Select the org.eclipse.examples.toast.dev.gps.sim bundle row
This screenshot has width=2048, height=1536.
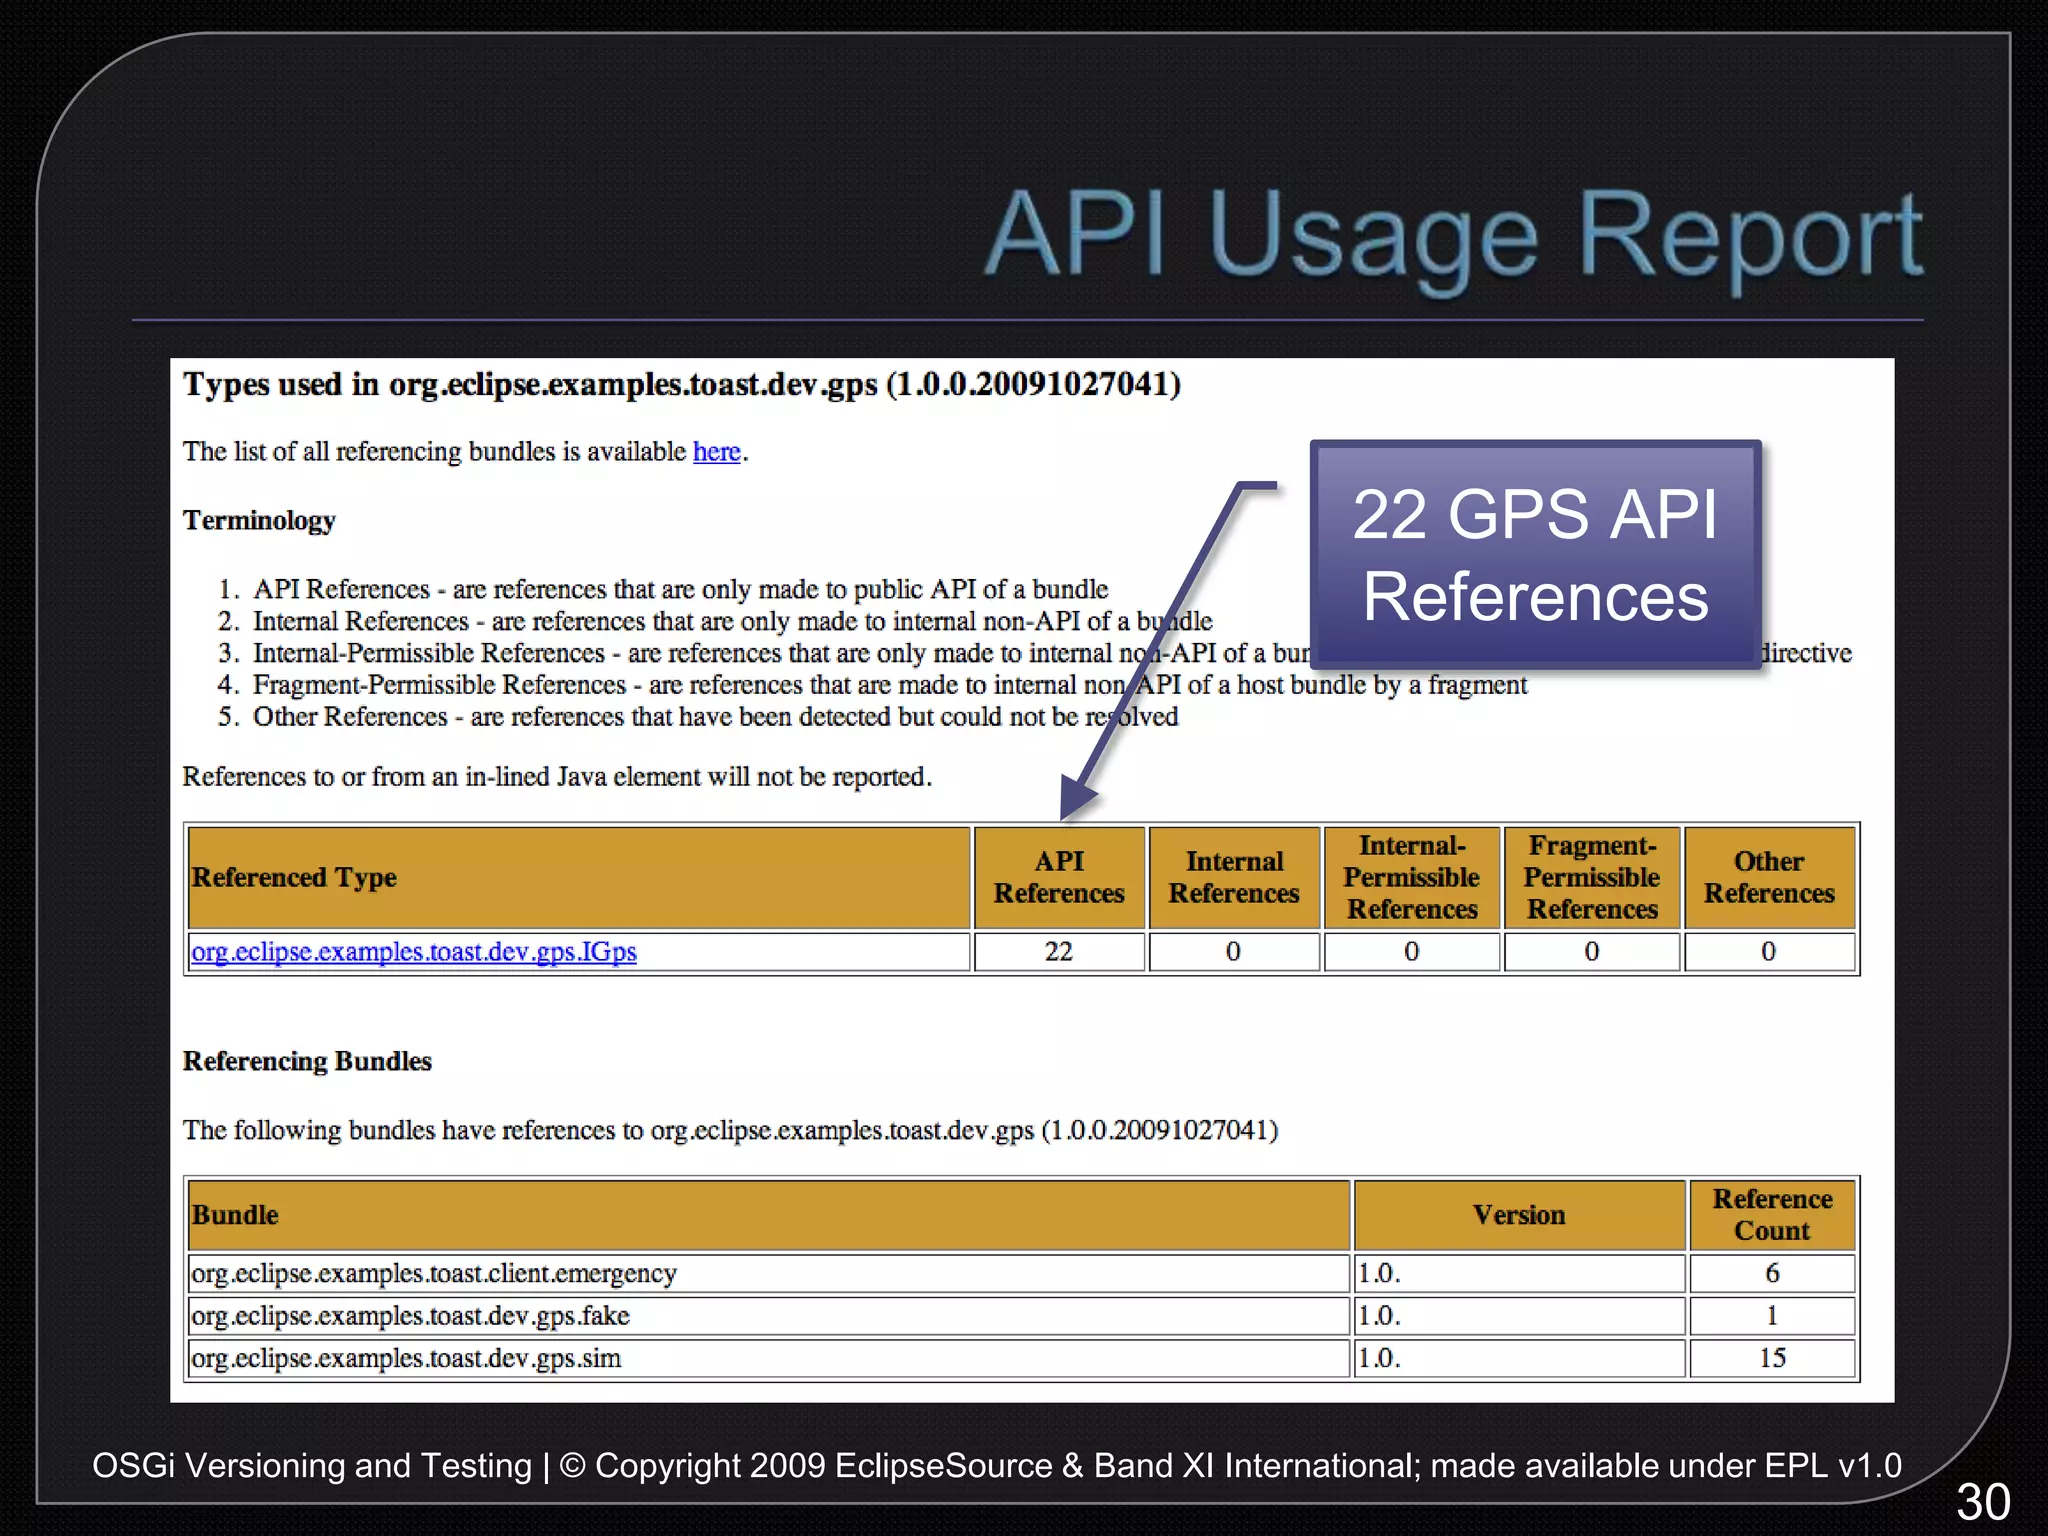(1021, 1358)
